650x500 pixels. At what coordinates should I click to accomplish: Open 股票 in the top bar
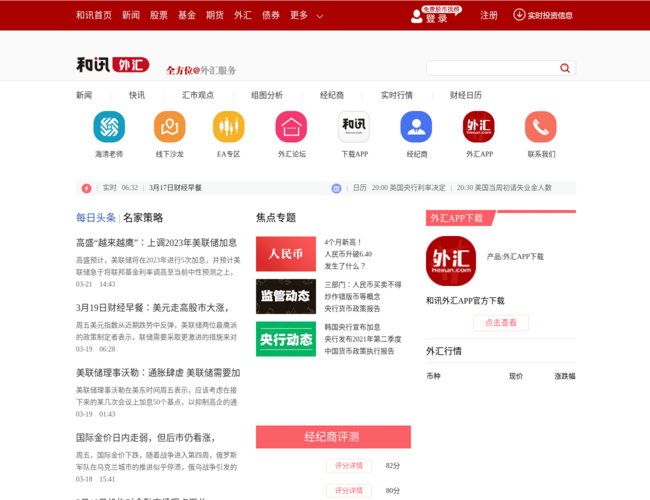click(x=159, y=15)
